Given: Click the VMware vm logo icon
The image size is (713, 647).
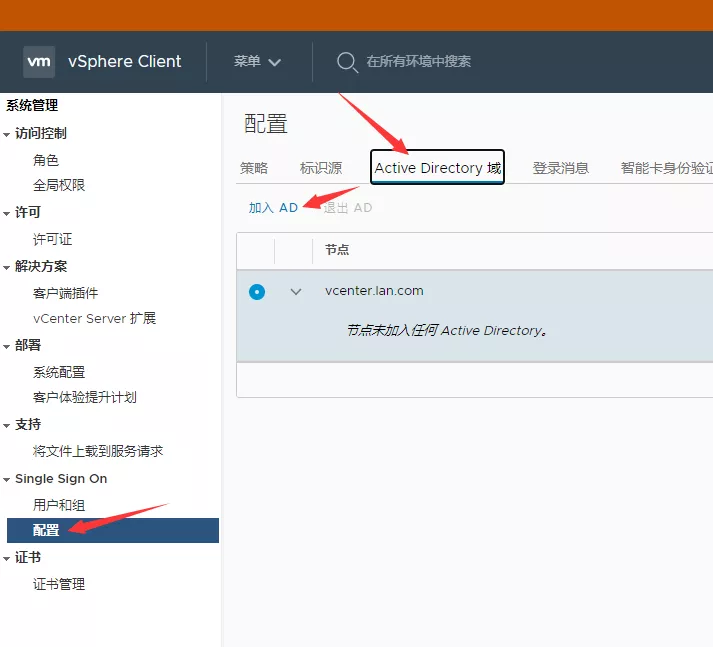Looking at the screenshot, I should (39, 61).
